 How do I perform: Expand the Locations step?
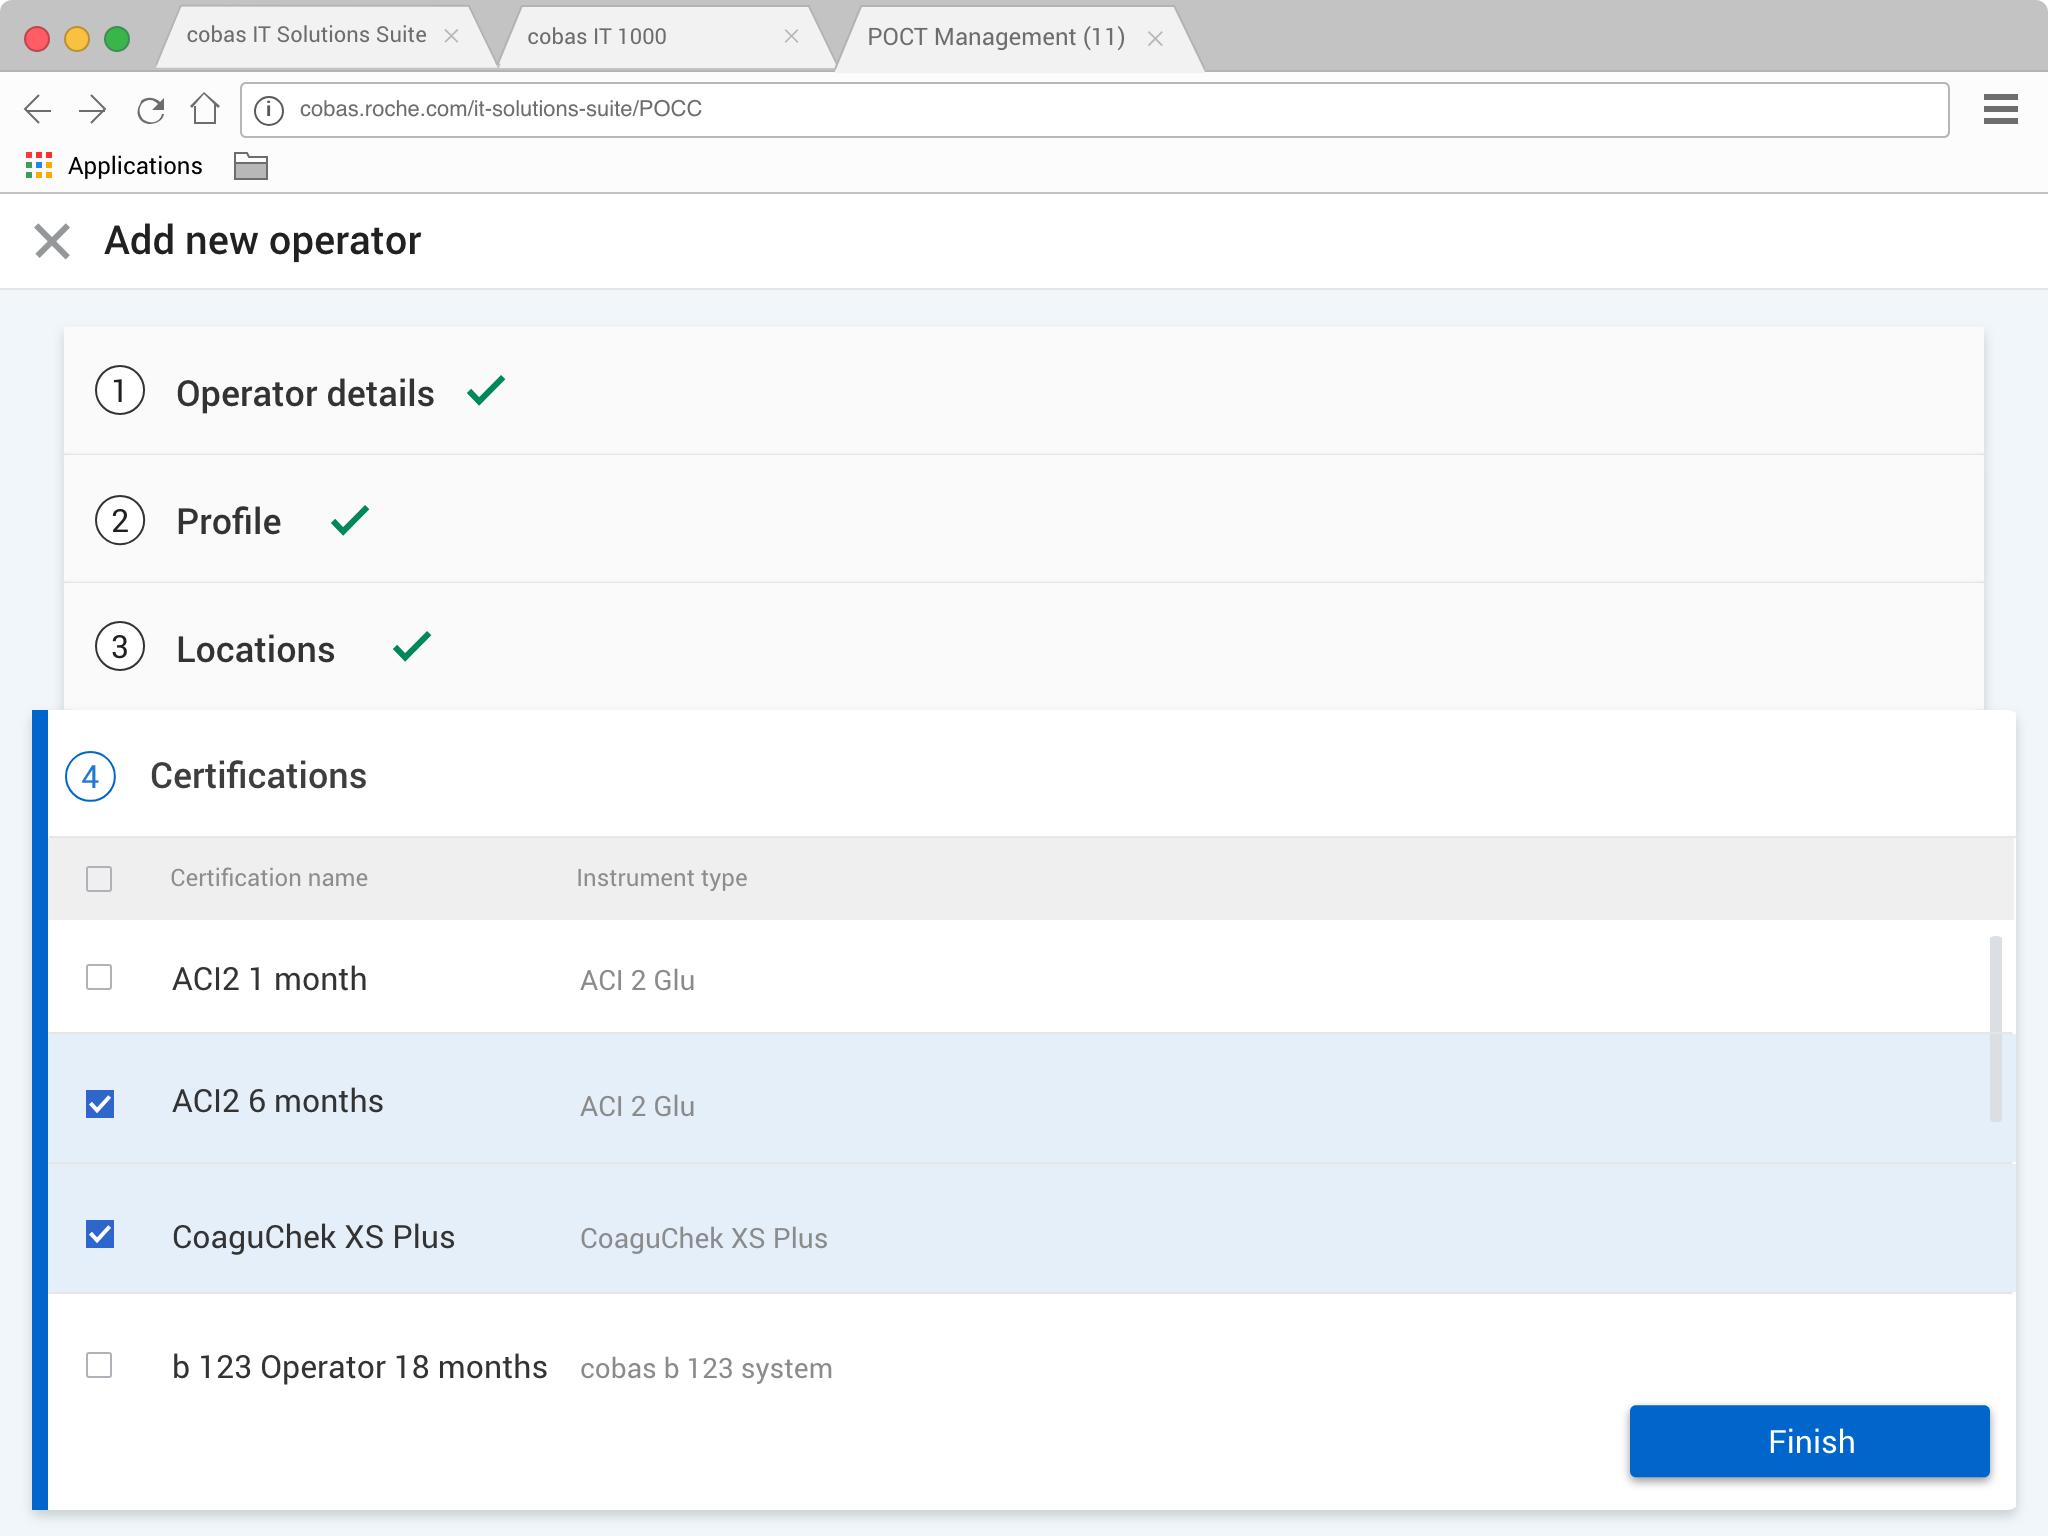point(255,649)
